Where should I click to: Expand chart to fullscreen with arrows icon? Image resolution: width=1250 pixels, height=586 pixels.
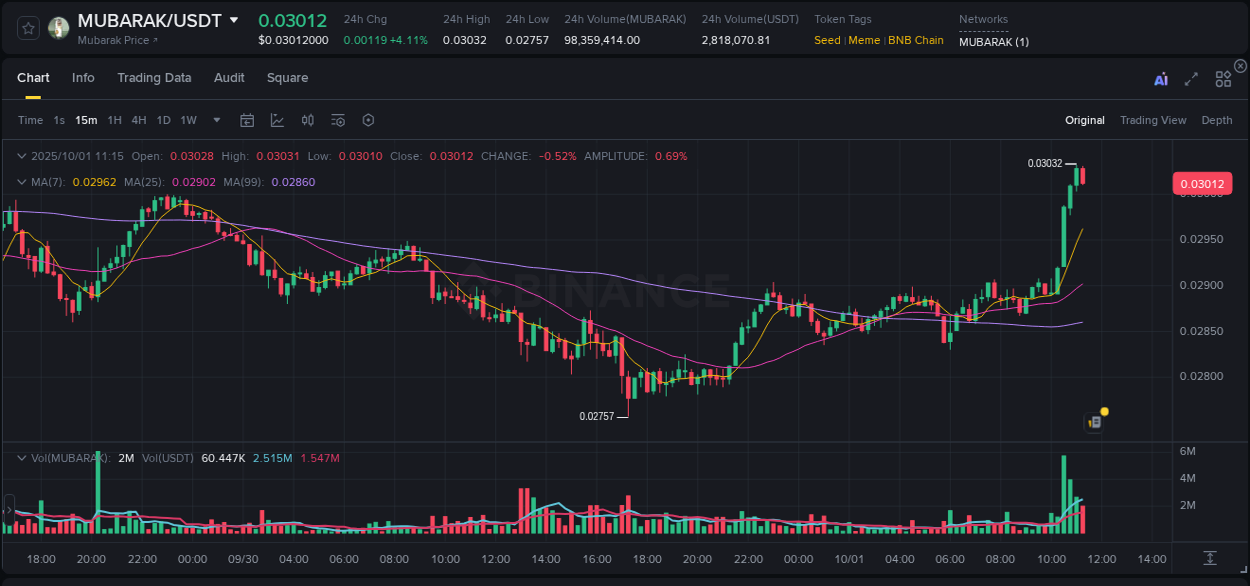point(1191,78)
